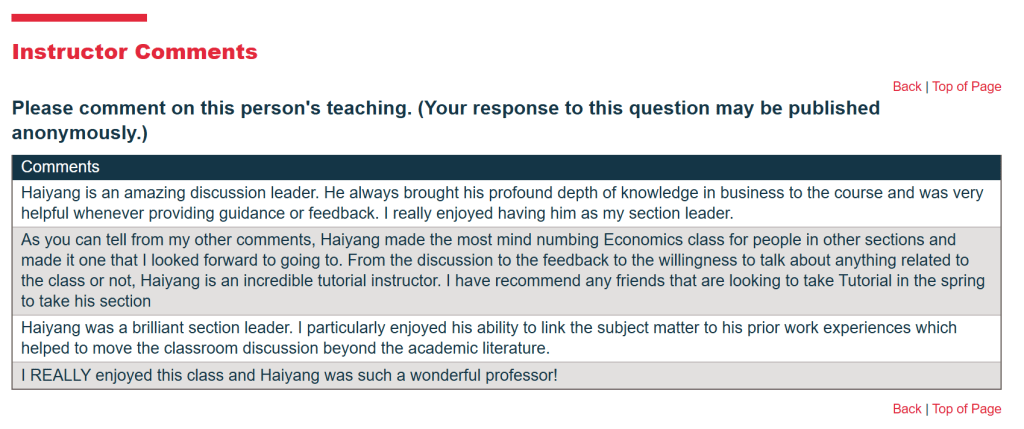
Task: Click the words 'academic literature'
Action: pyautogui.click(x=480, y=349)
